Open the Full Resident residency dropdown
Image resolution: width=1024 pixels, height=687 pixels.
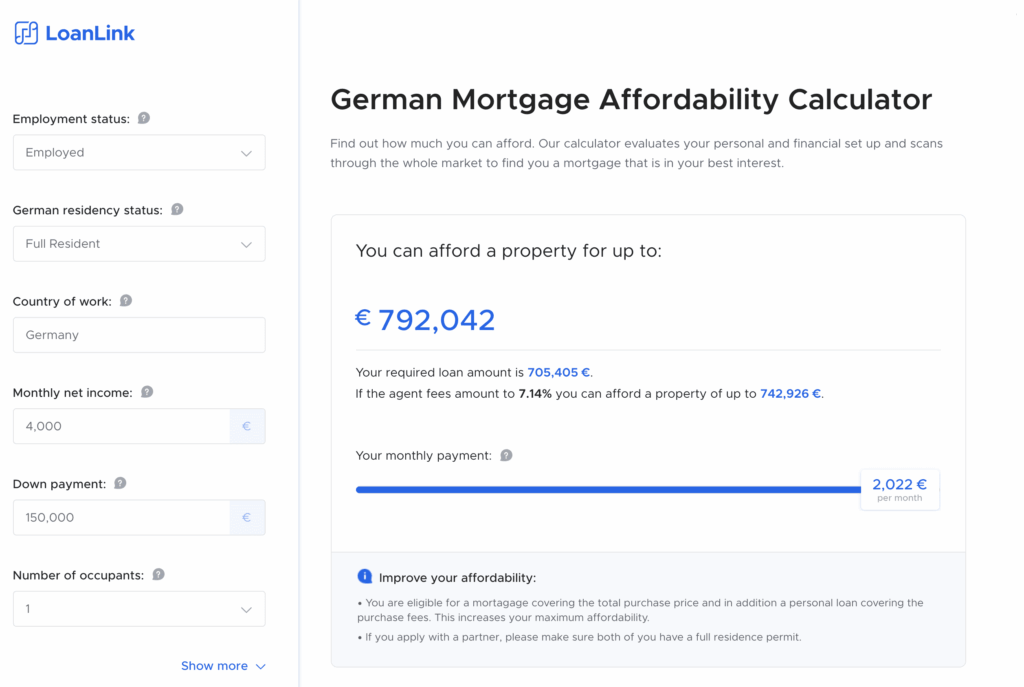(139, 244)
